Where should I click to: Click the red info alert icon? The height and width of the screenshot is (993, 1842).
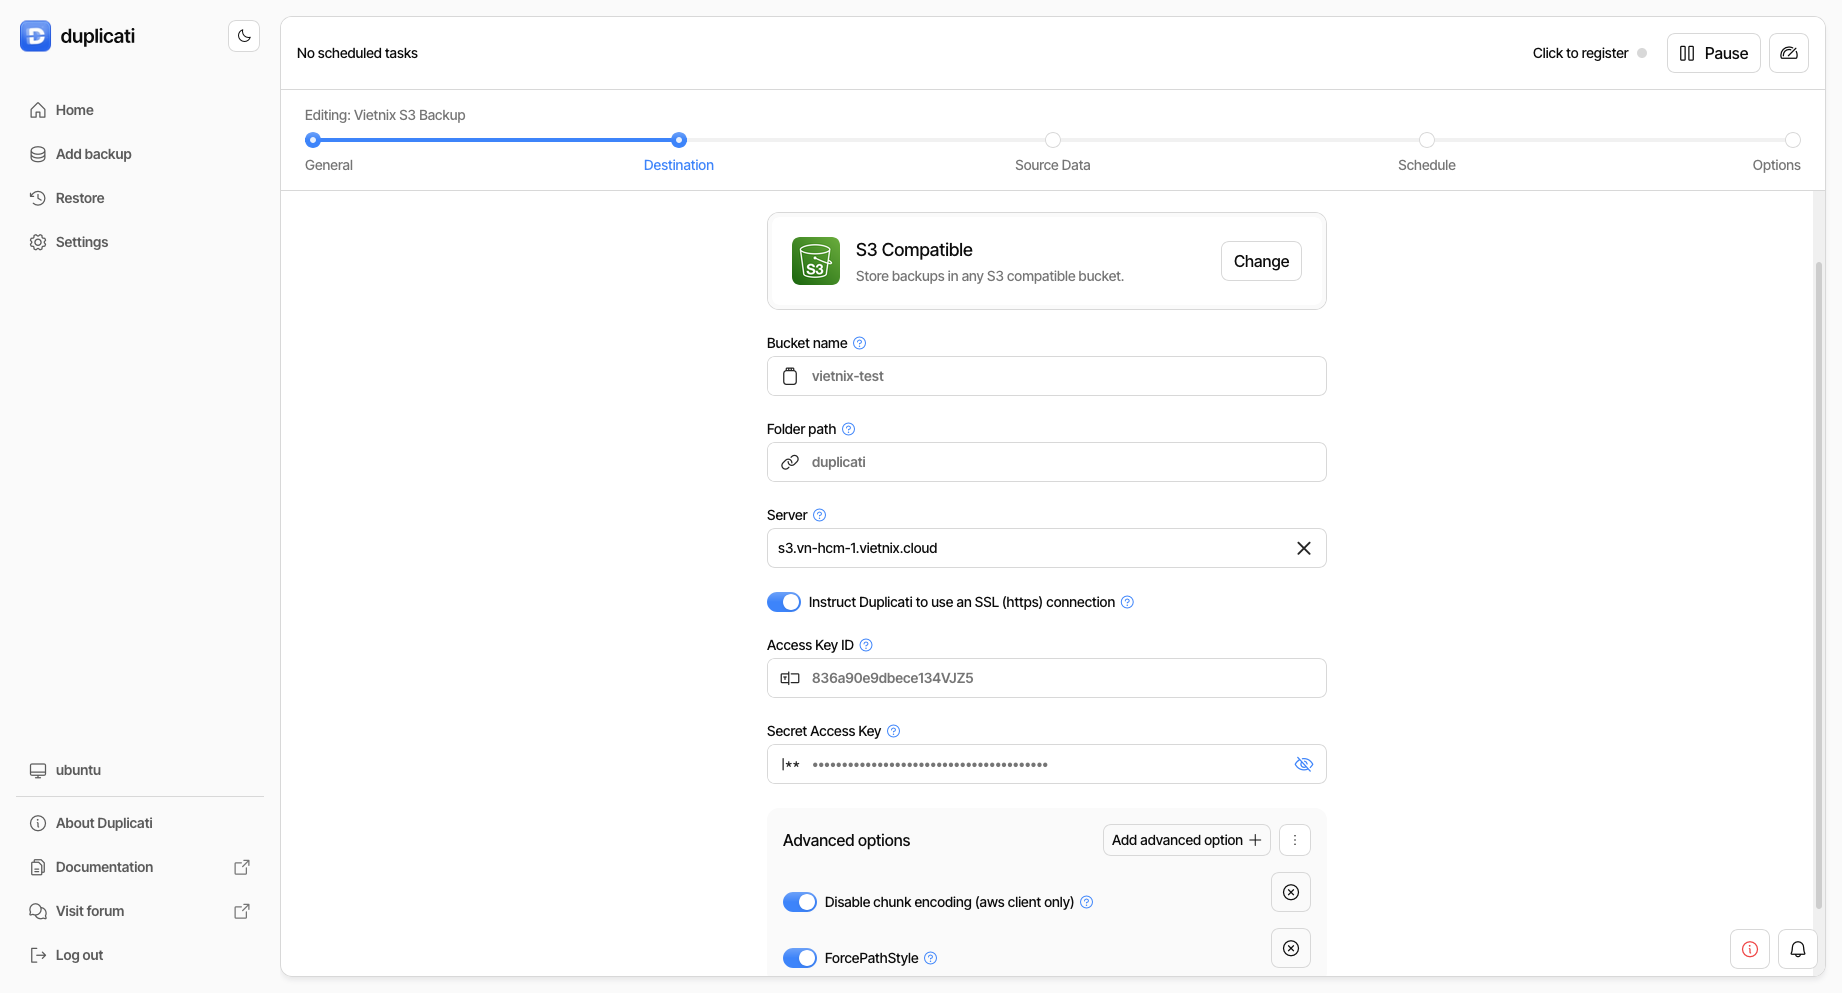1749,949
